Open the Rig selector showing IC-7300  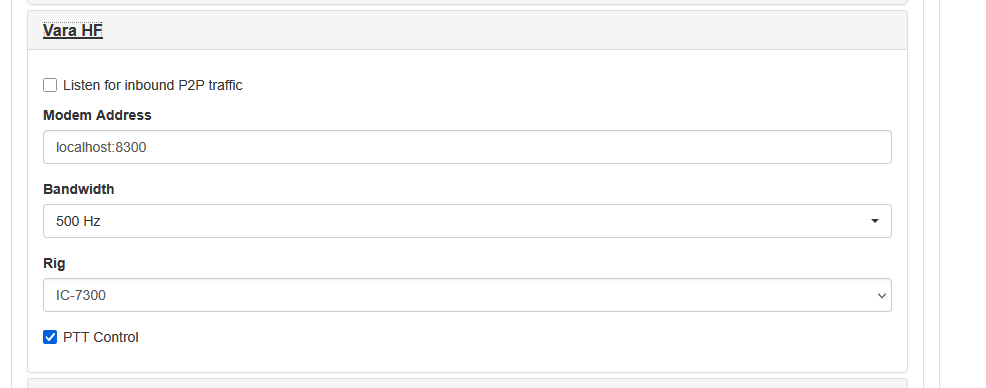click(x=467, y=295)
